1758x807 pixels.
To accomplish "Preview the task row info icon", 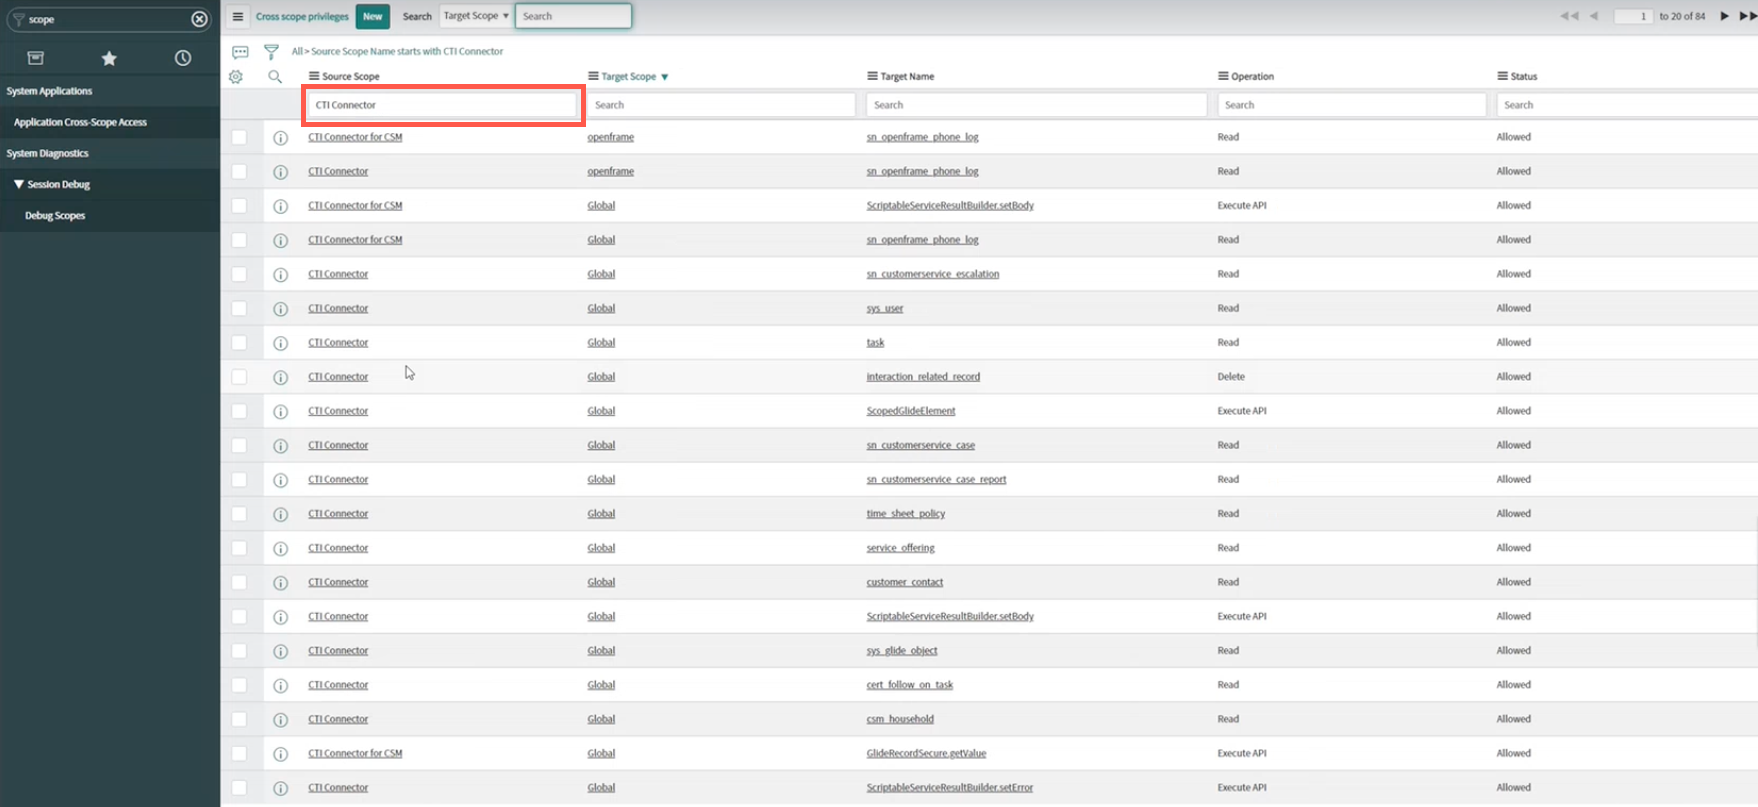I will (x=281, y=343).
